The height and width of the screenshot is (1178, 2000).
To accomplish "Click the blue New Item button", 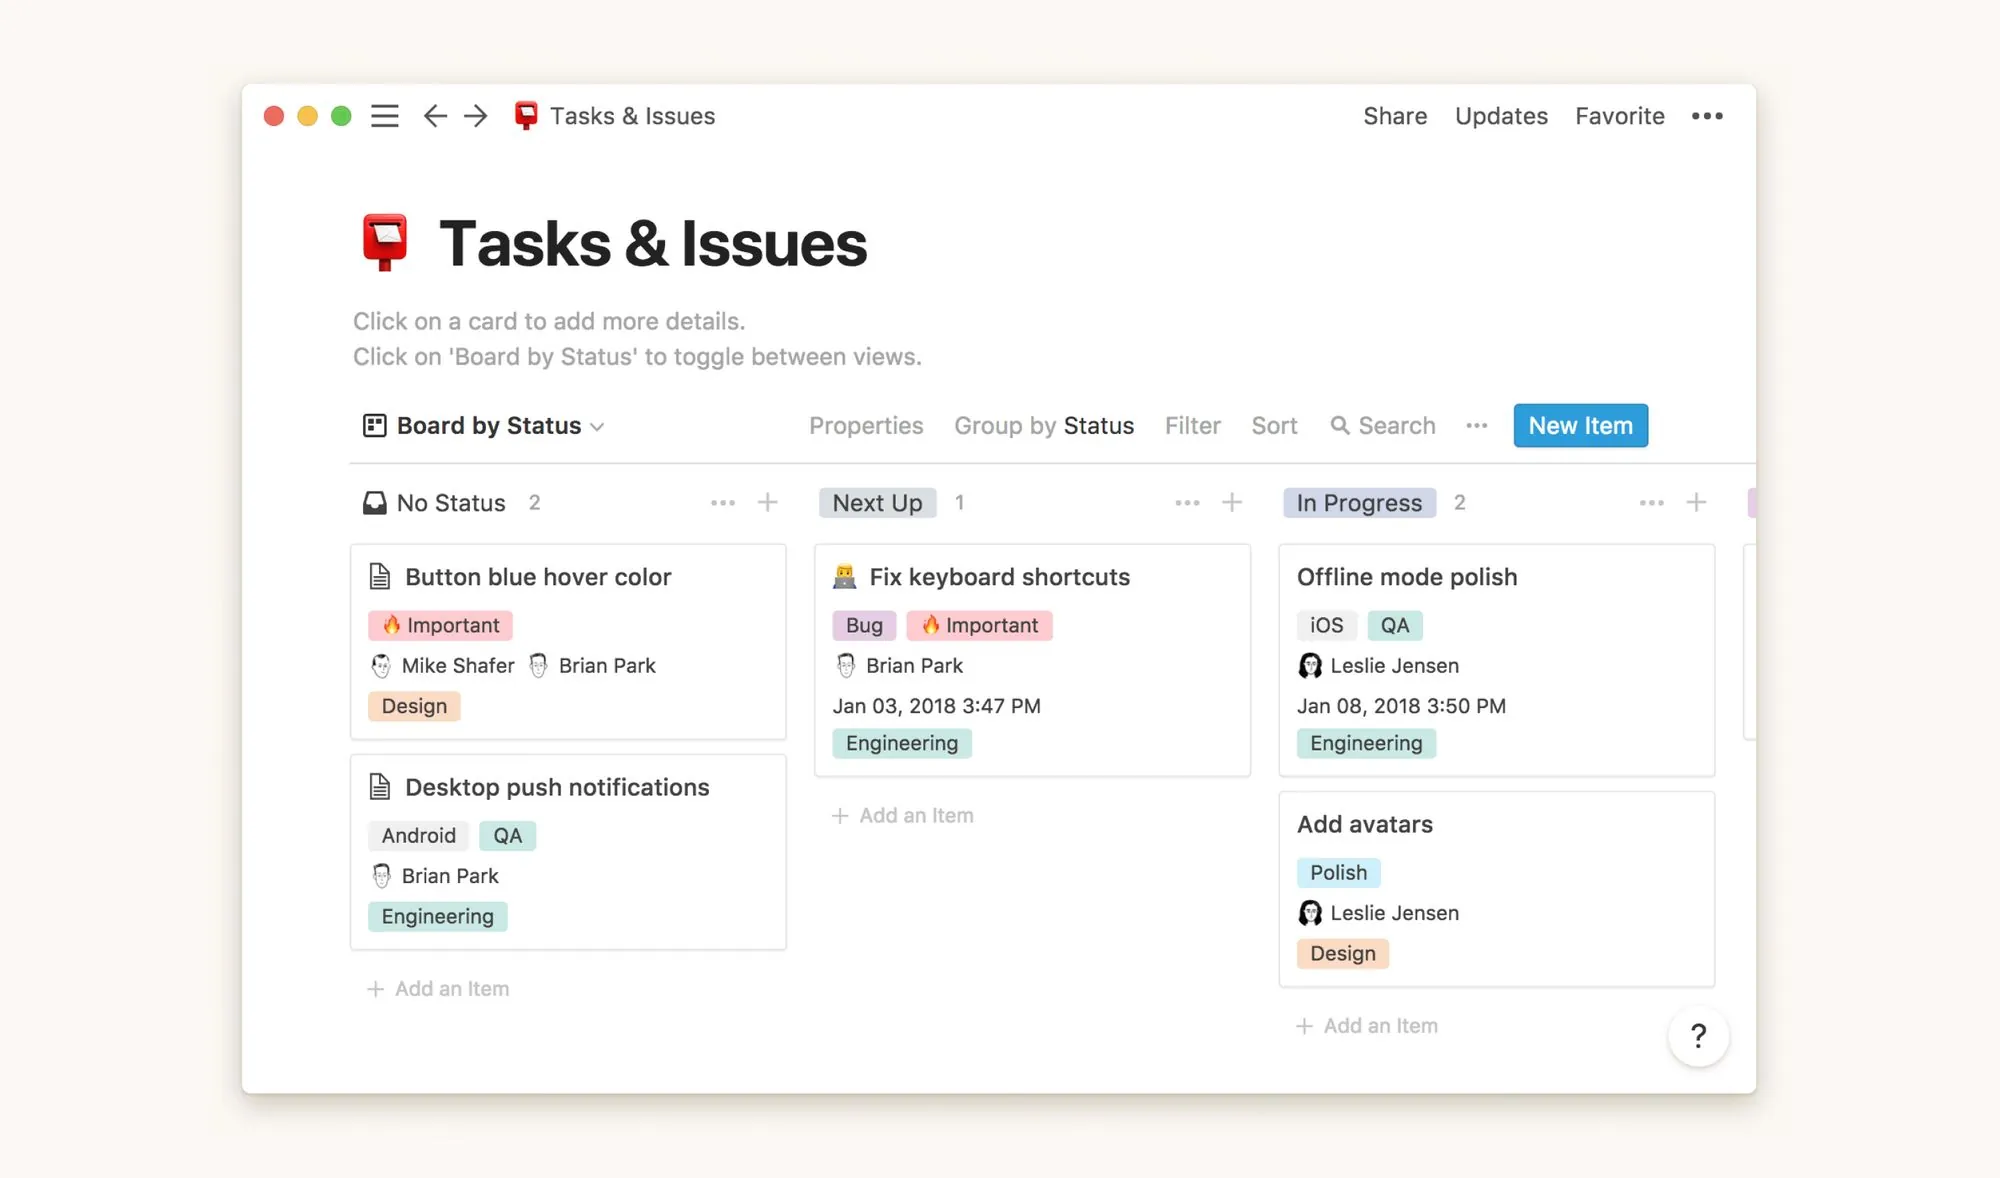I will point(1580,426).
